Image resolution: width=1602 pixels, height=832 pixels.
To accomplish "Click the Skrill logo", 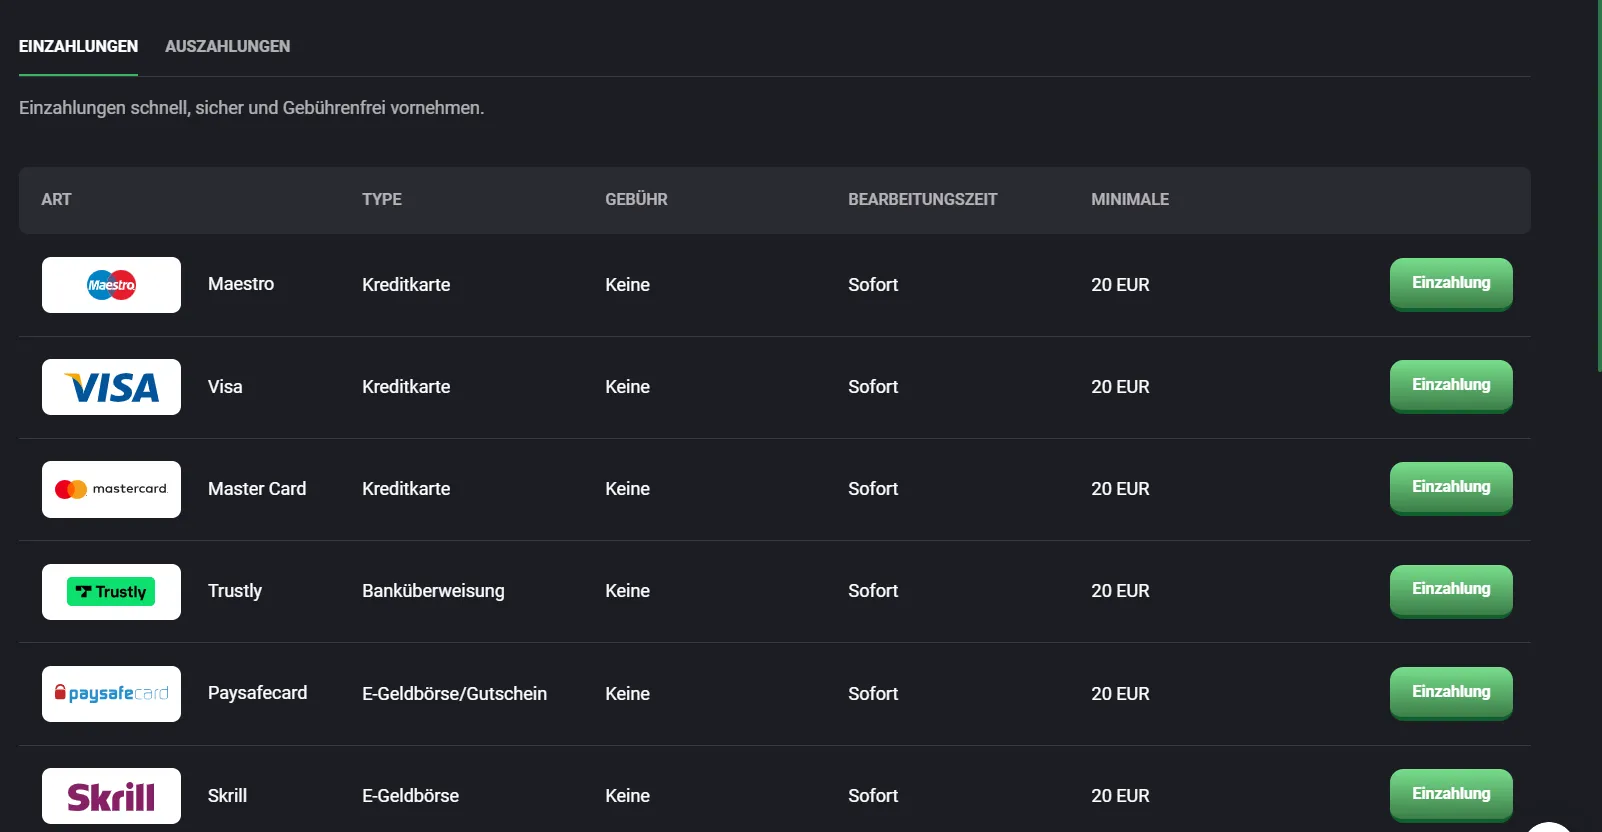I will point(111,796).
